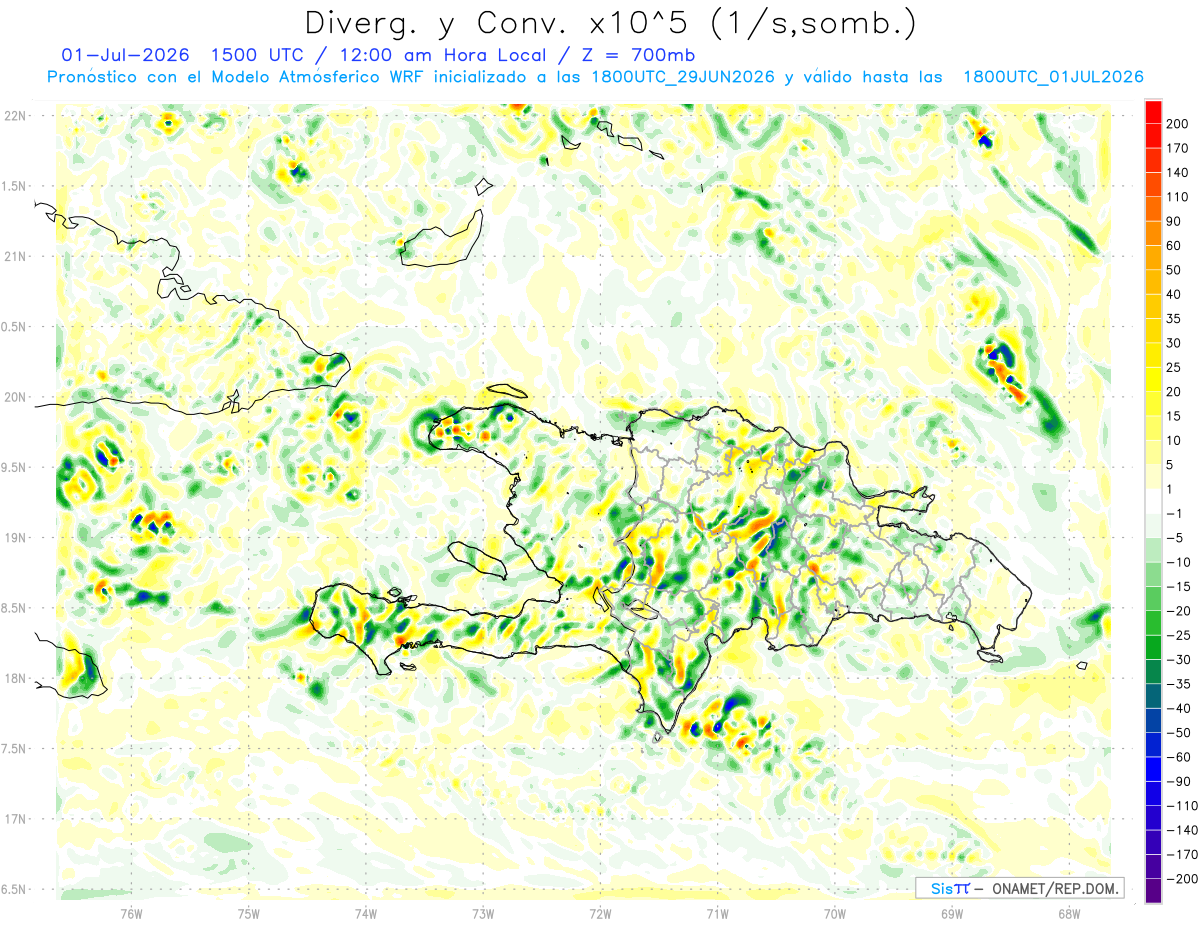Select the '1800UTC_29JUN2026' initialization time
This screenshot has height=927, width=1200.
(x=683, y=77)
